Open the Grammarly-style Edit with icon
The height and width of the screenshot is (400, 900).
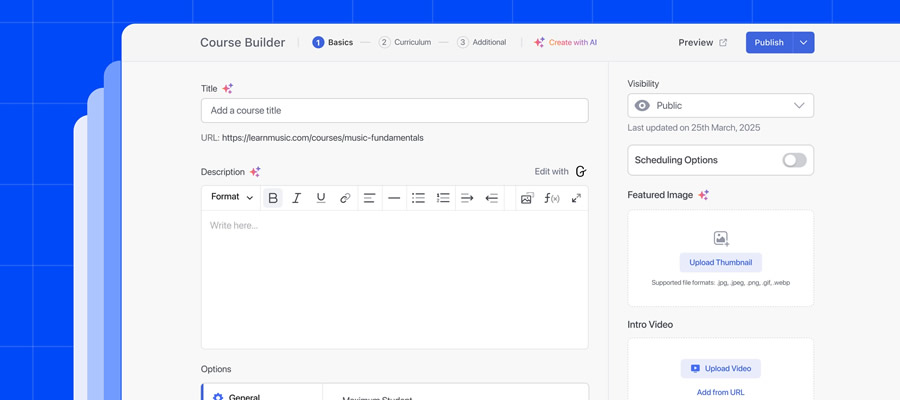(581, 172)
